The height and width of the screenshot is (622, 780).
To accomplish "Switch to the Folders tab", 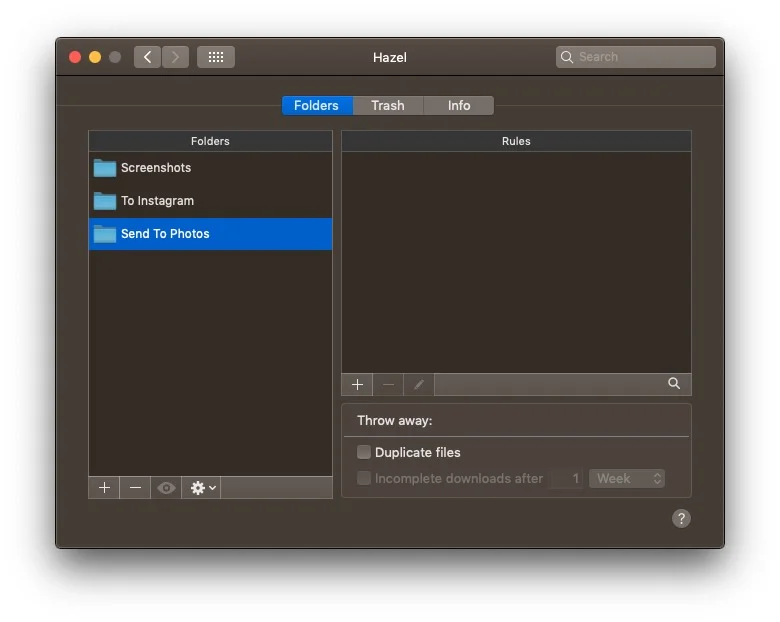I will (317, 105).
